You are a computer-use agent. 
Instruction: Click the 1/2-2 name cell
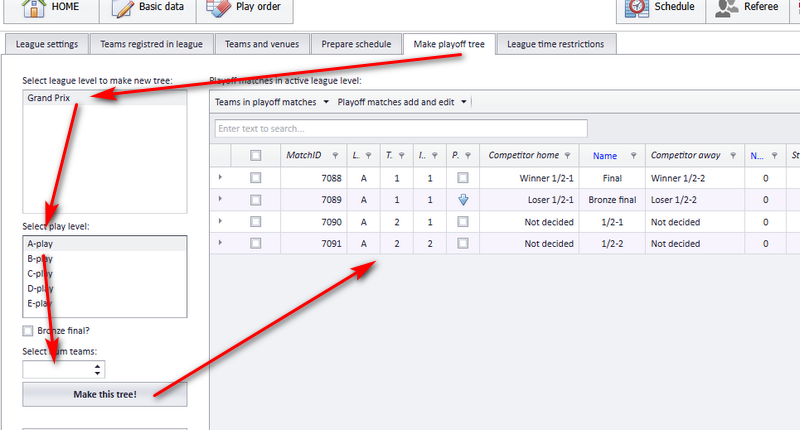(x=612, y=244)
